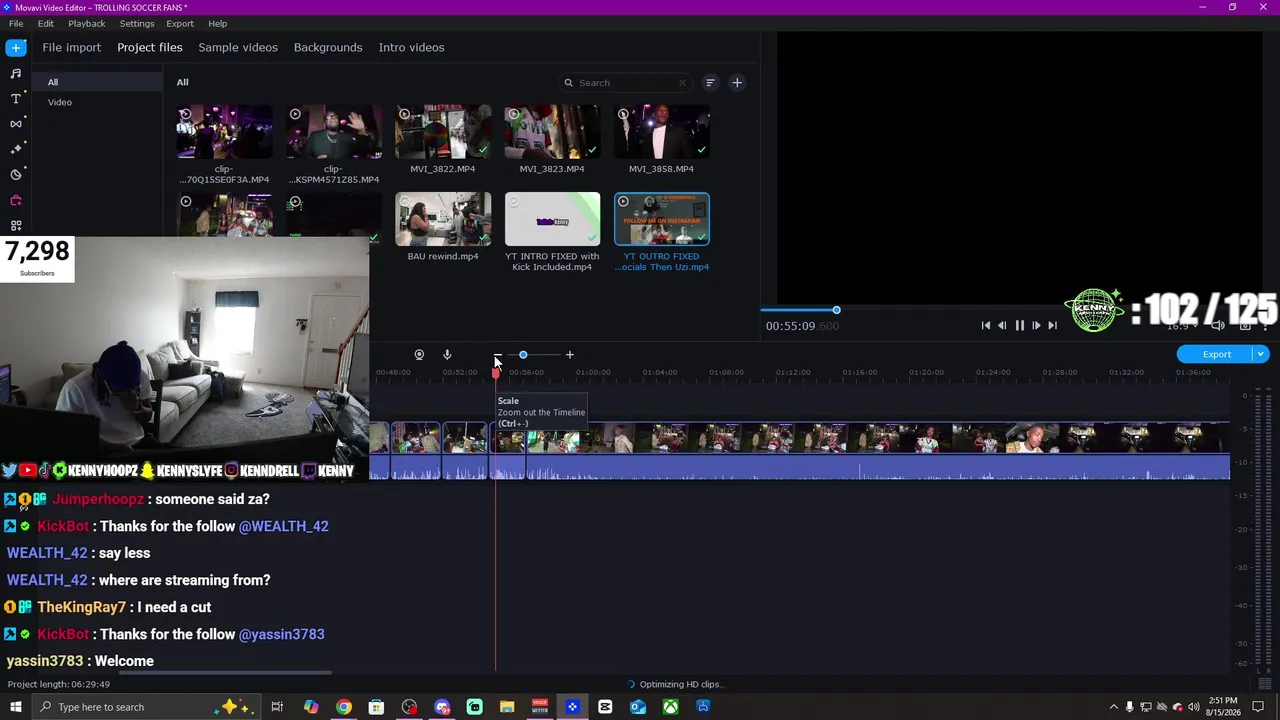Switch to the File import tab

click(72, 47)
